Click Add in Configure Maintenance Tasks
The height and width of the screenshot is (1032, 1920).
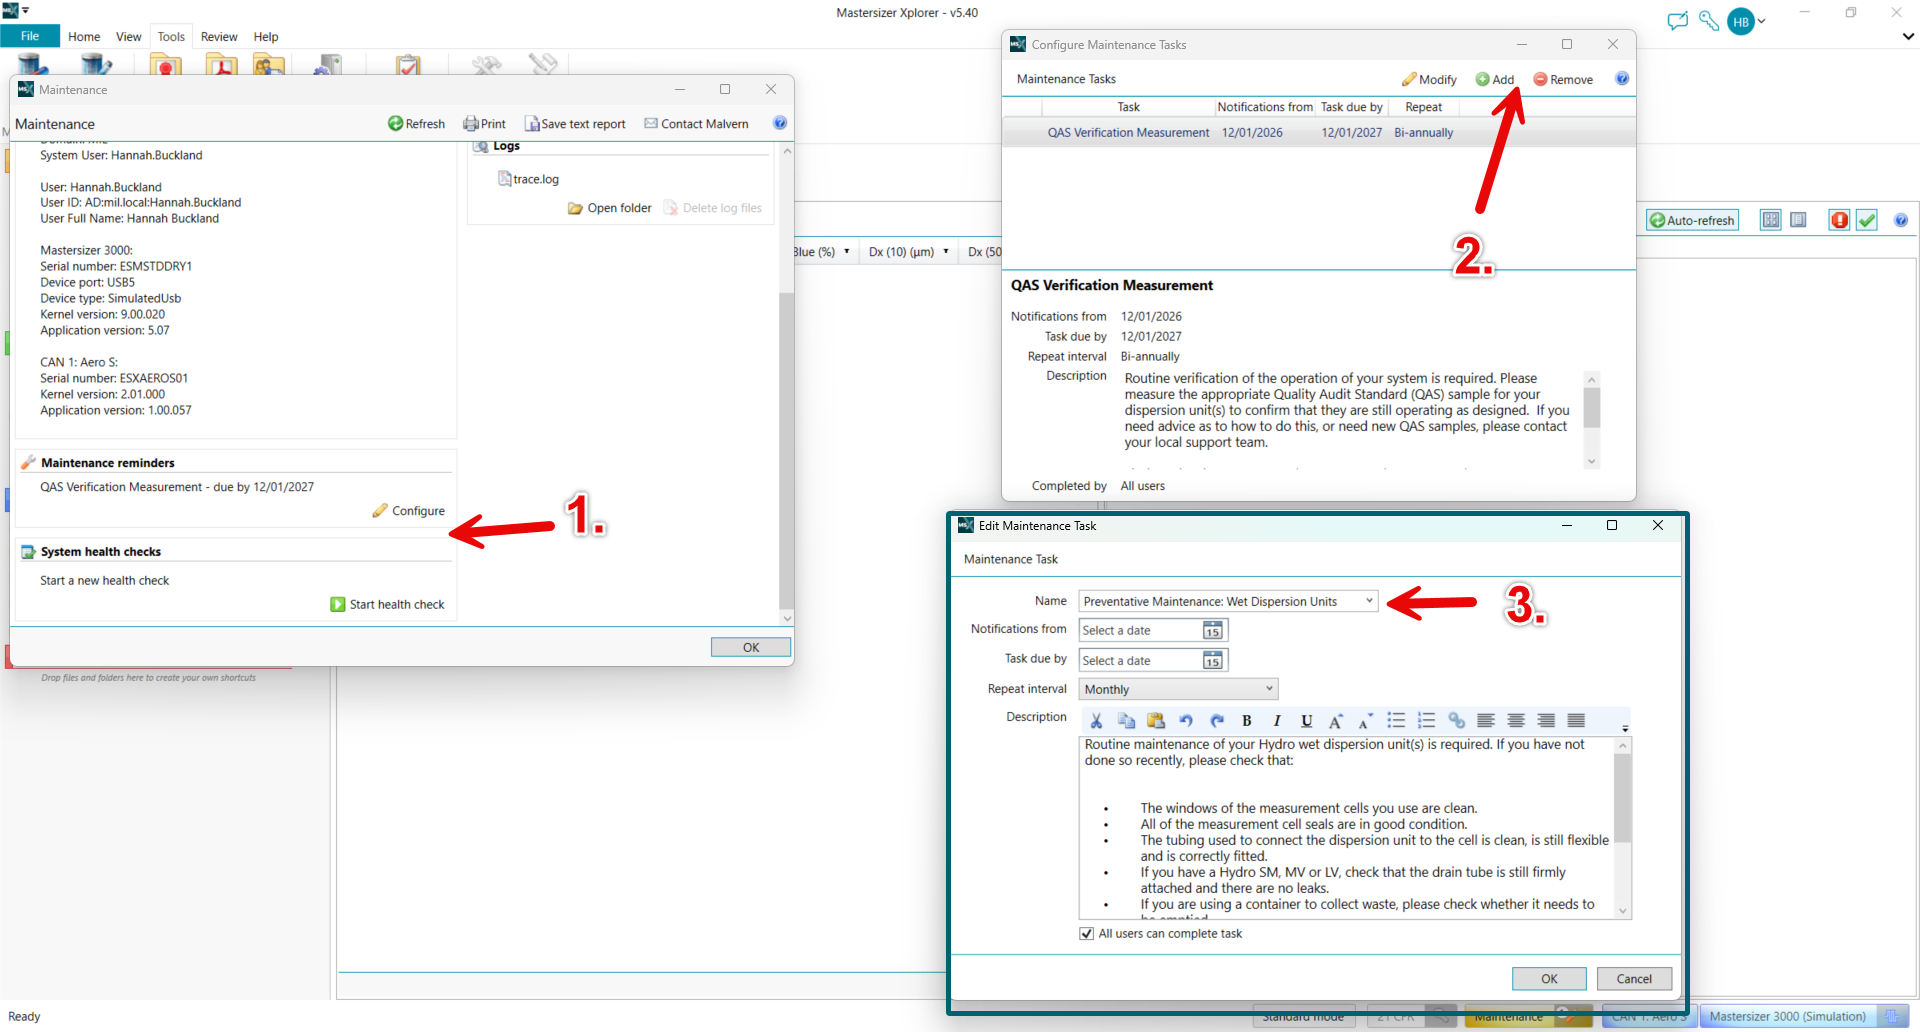click(1495, 80)
